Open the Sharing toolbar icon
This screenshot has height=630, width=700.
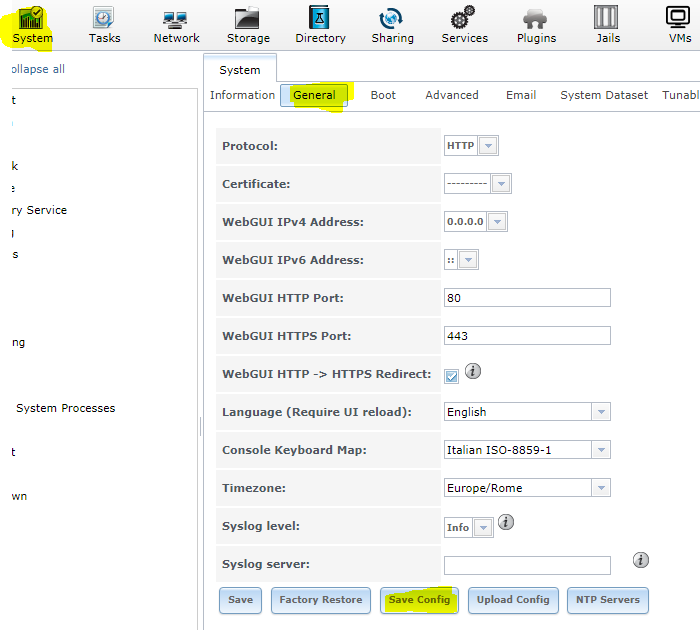(392, 25)
